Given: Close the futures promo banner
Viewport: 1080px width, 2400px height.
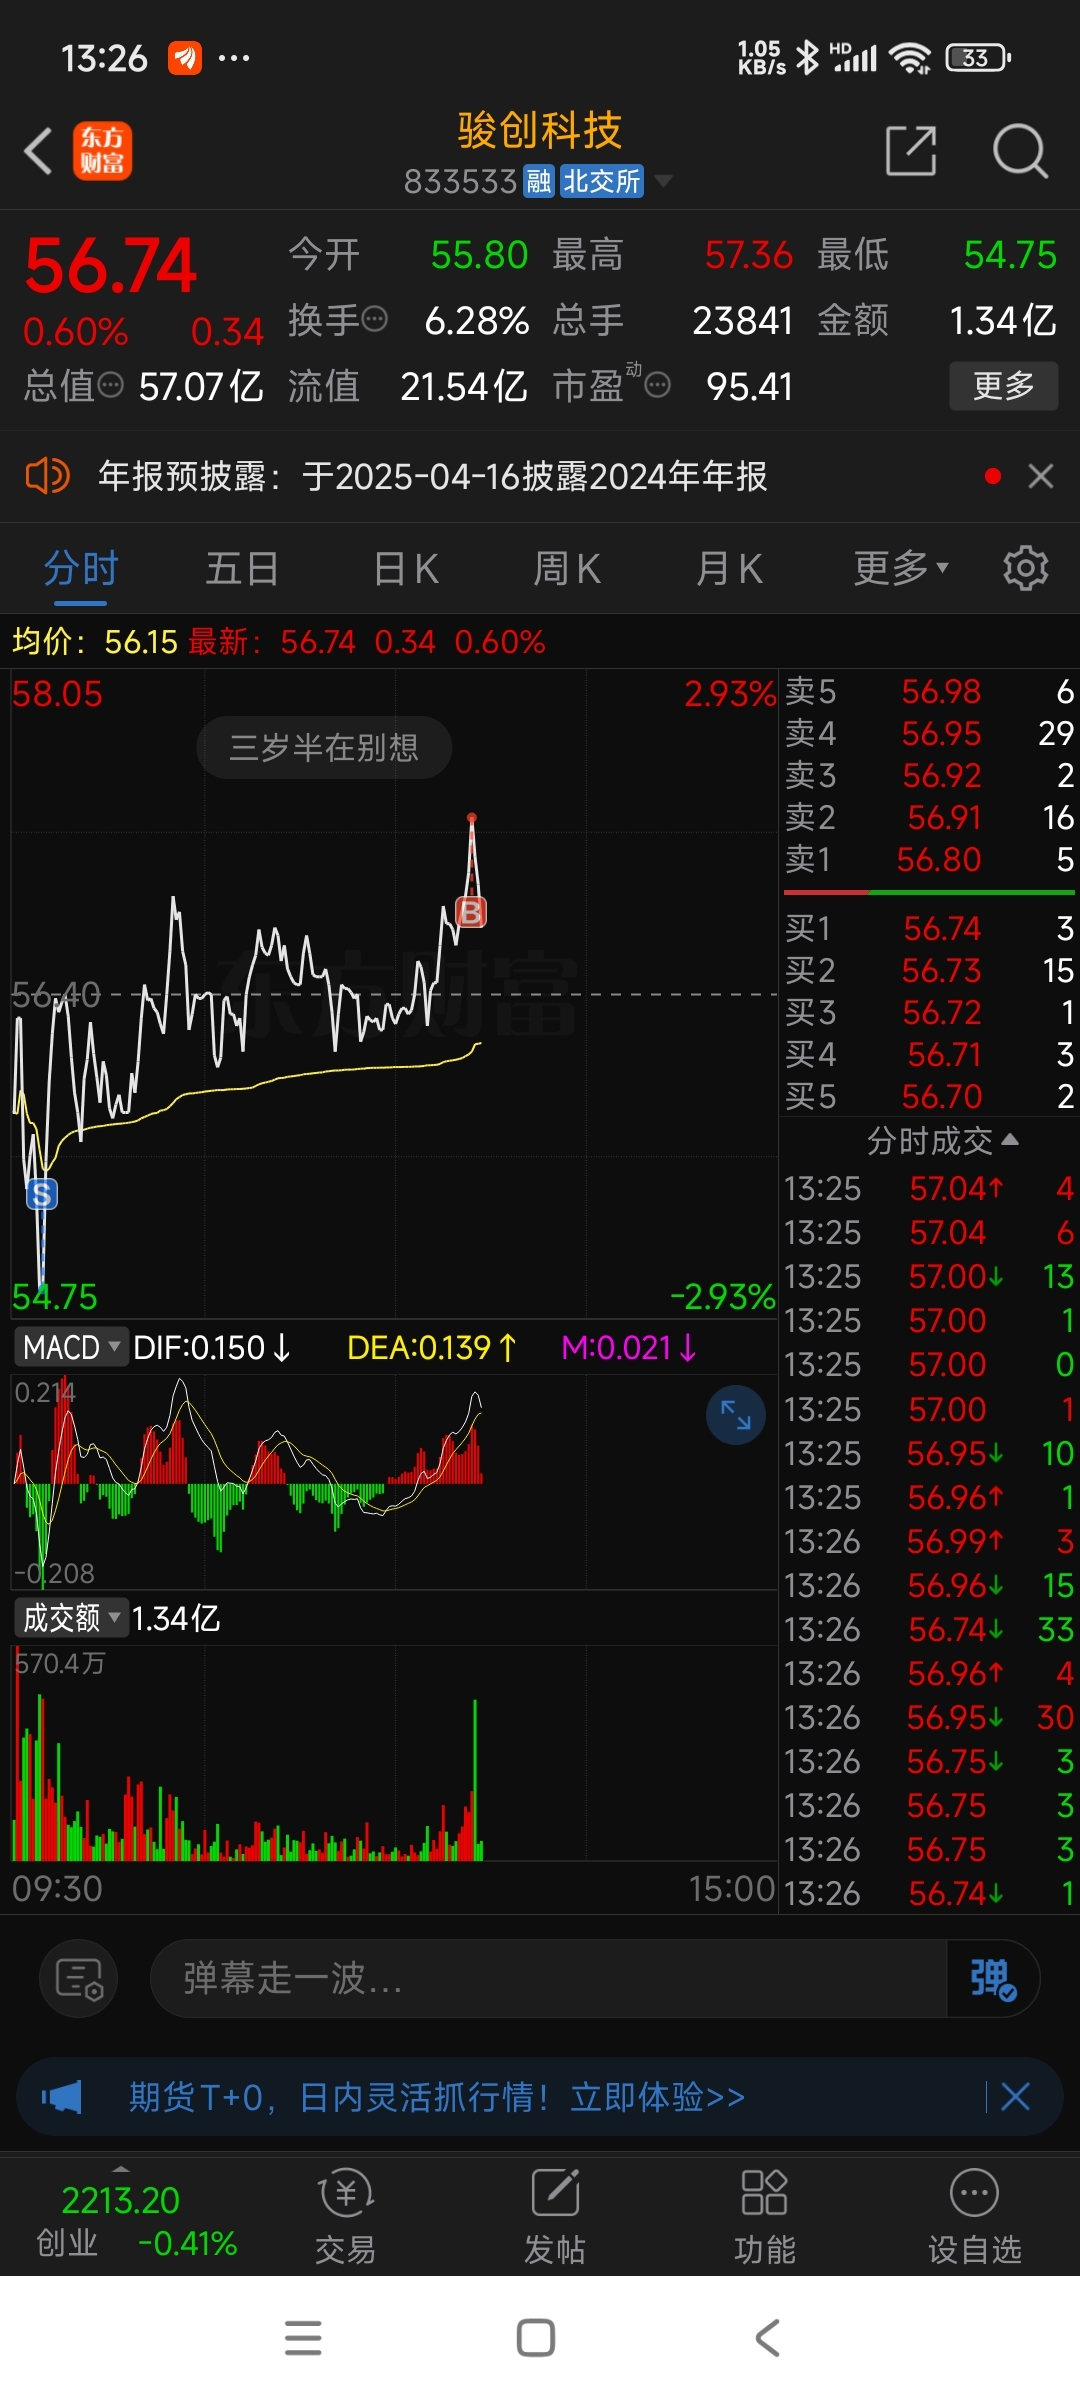Looking at the screenshot, I should [1015, 2097].
